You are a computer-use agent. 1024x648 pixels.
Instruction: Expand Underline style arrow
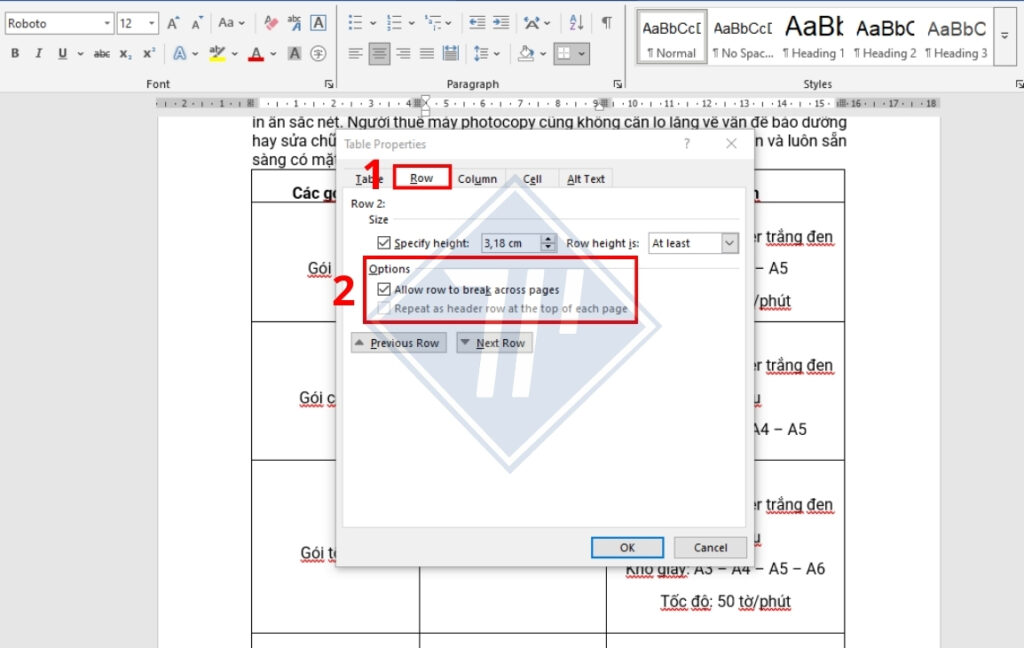click(x=80, y=54)
